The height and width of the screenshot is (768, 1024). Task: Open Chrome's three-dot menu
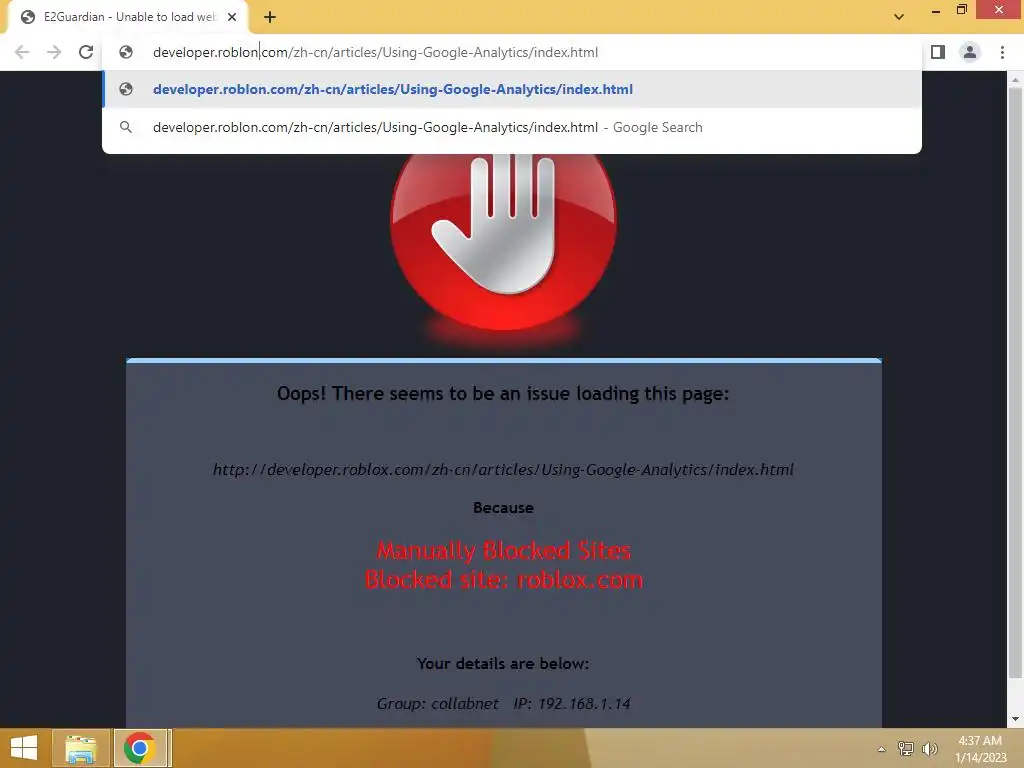pos(1002,52)
